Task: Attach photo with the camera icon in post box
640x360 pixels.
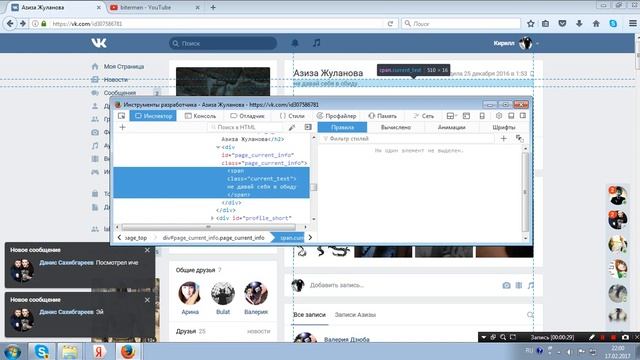Action: 506,285
